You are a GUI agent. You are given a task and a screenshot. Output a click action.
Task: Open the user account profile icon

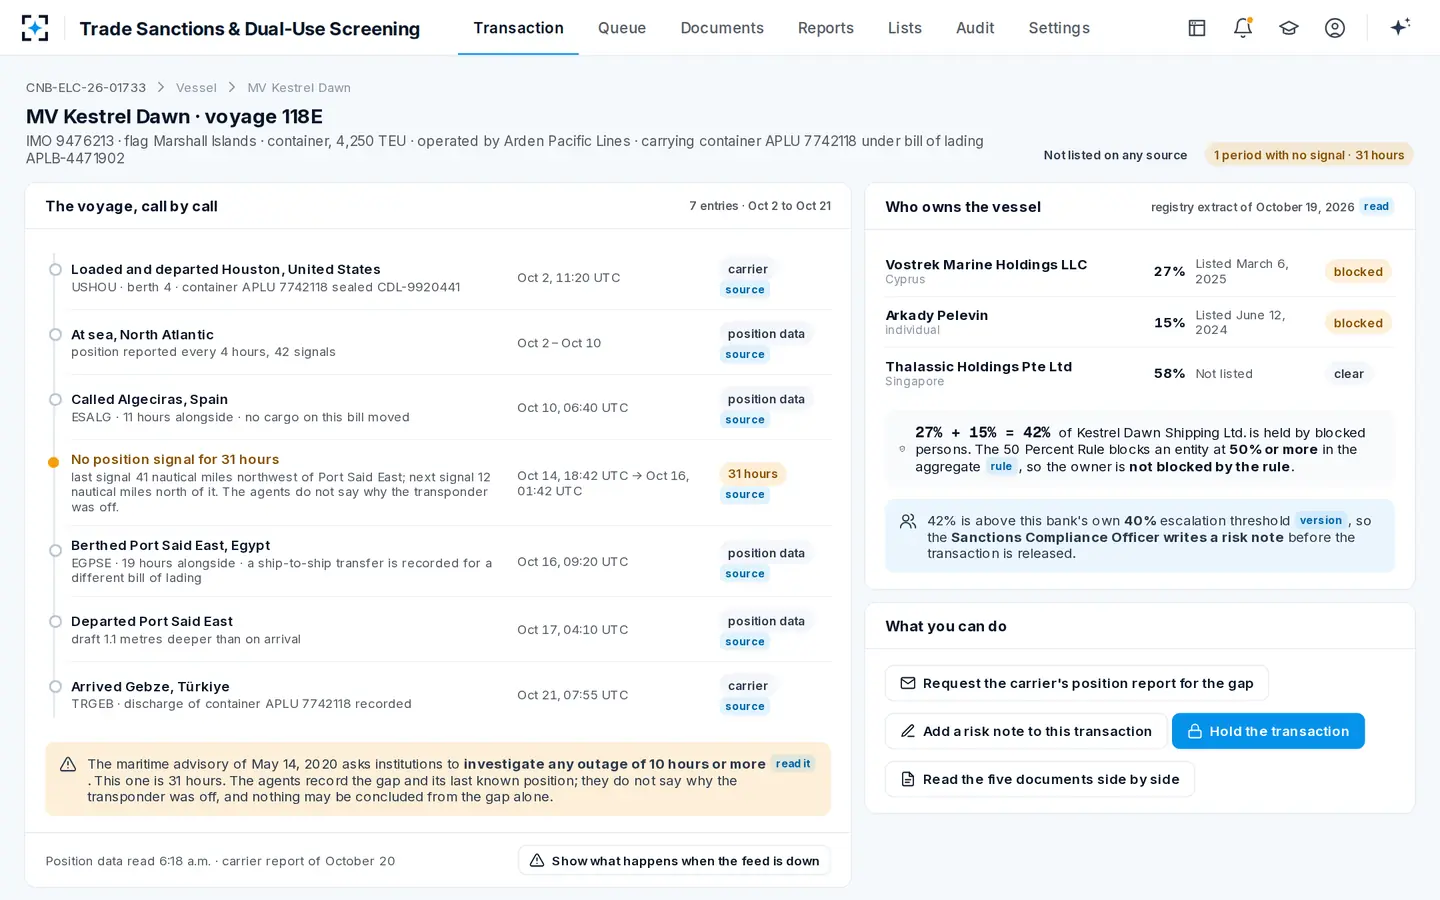click(1335, 28)
